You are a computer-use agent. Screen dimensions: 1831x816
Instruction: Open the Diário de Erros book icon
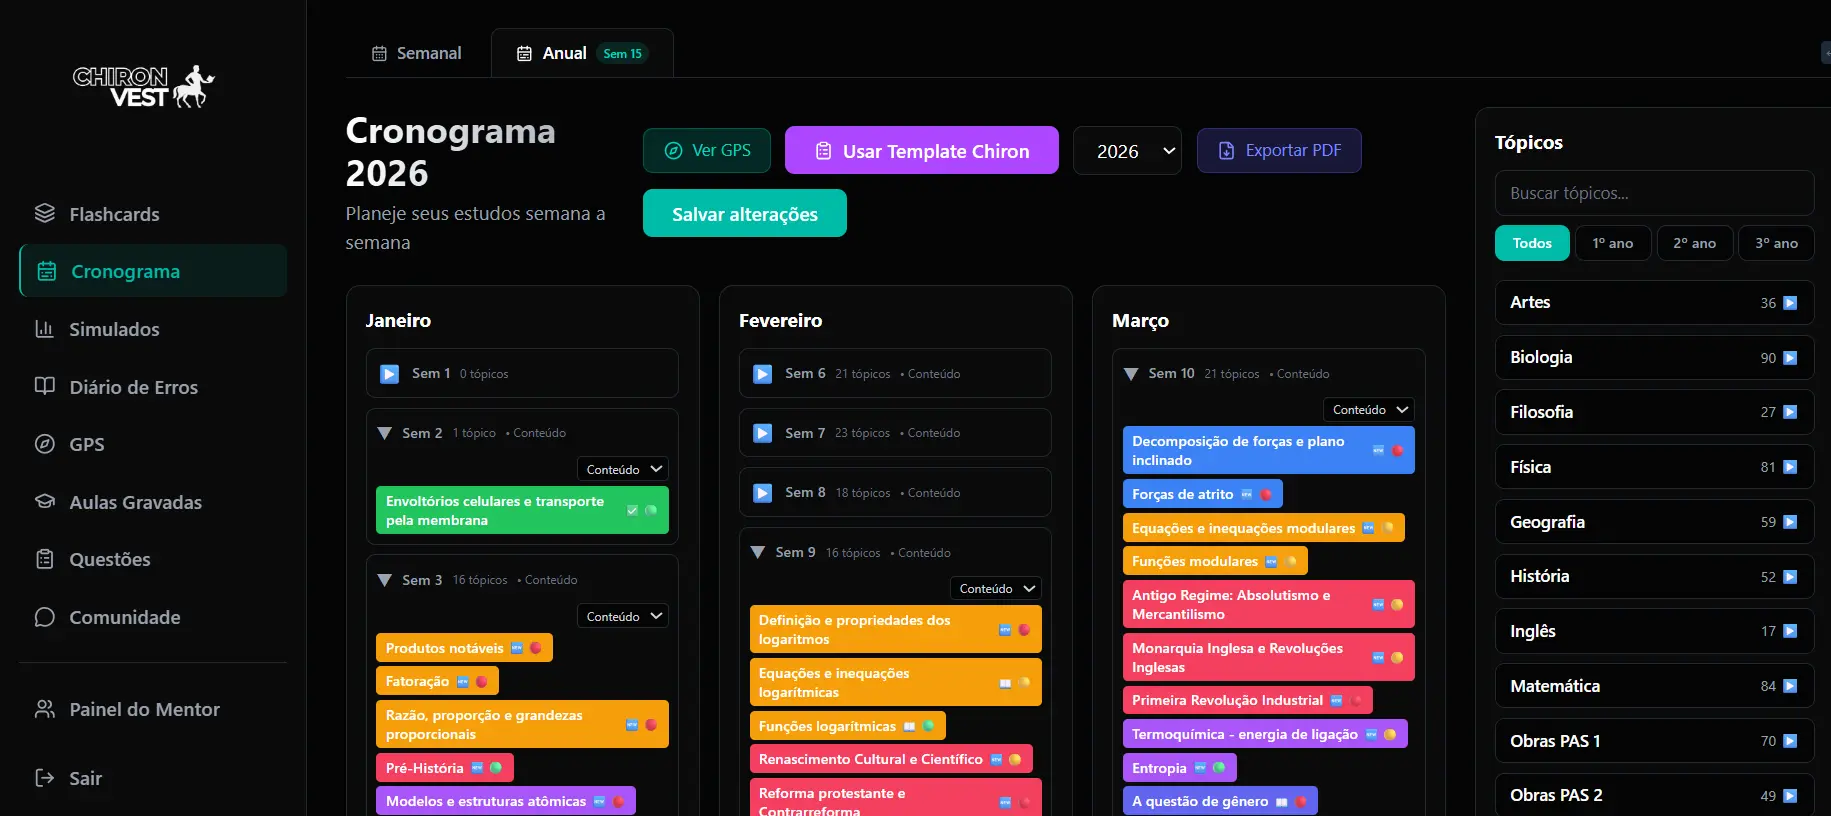[x=45, y=386]
